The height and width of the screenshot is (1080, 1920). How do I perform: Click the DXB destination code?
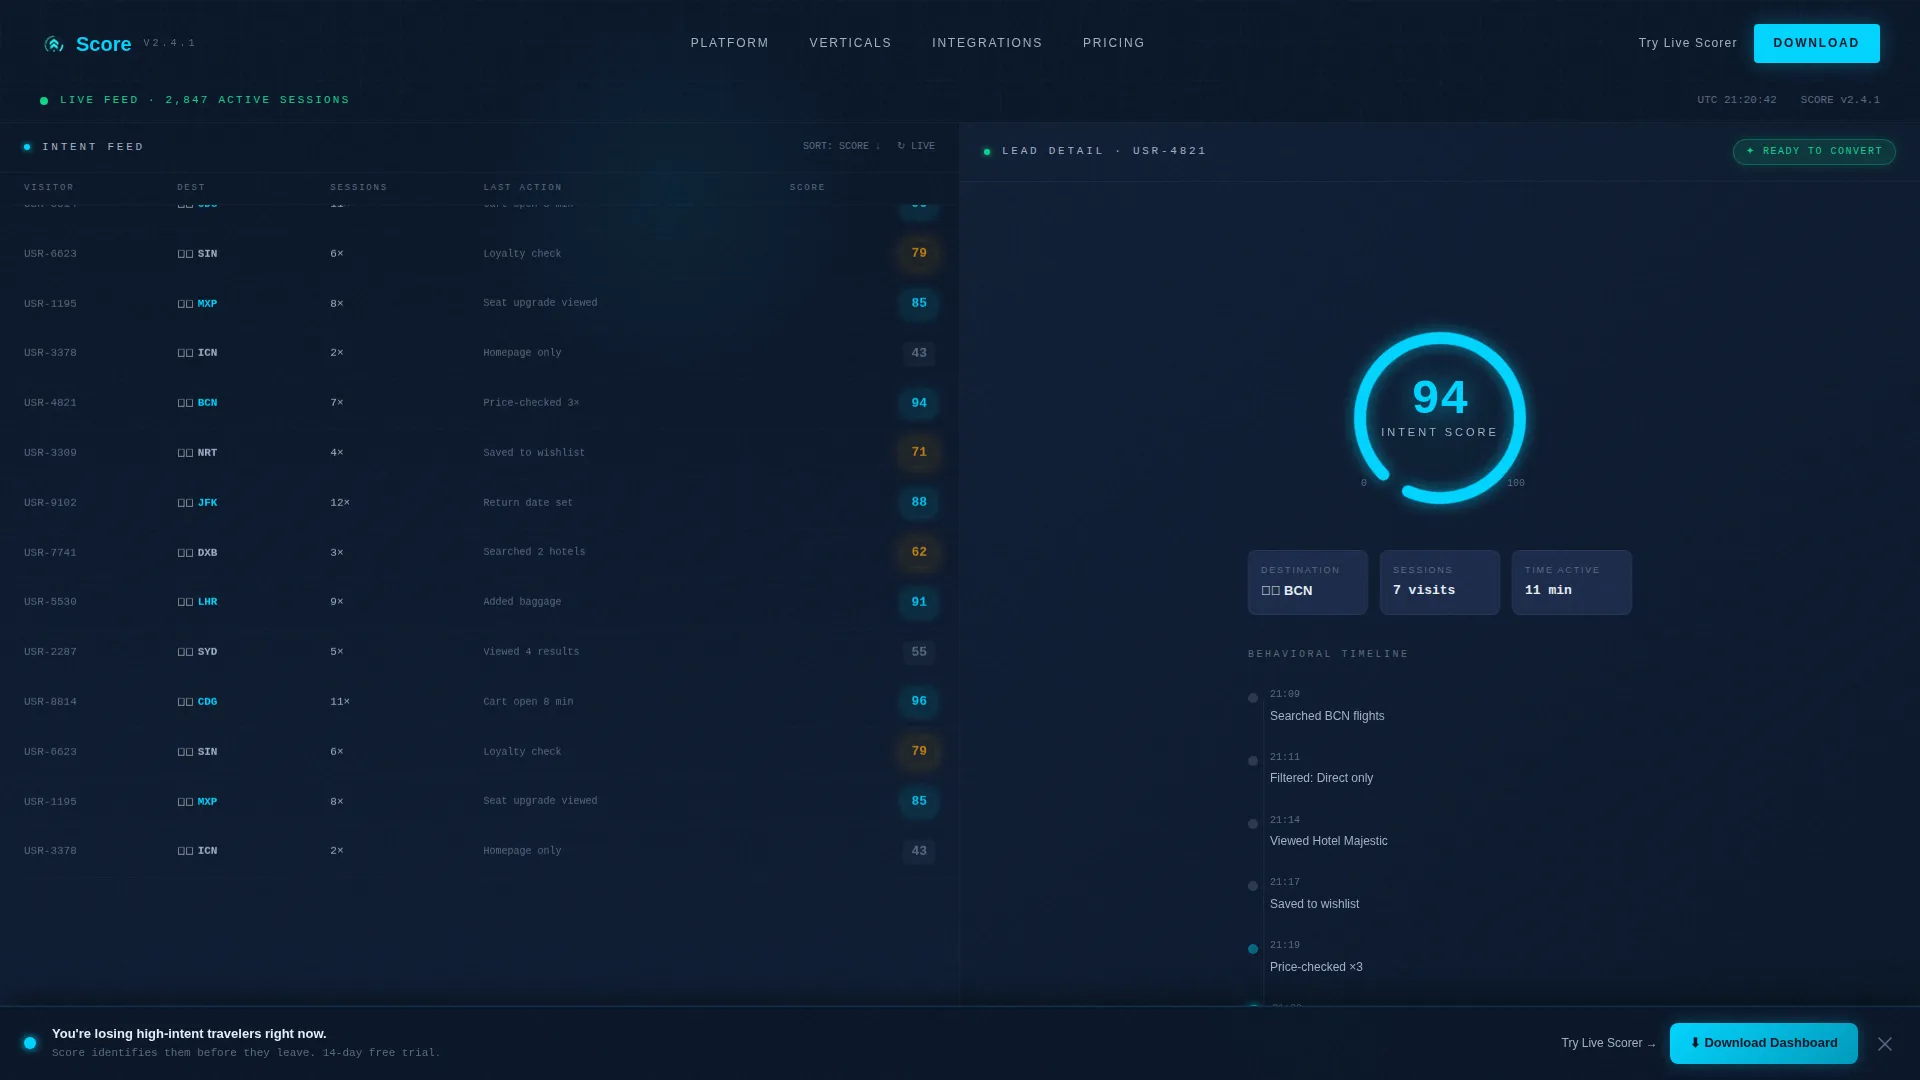[207, 553]
